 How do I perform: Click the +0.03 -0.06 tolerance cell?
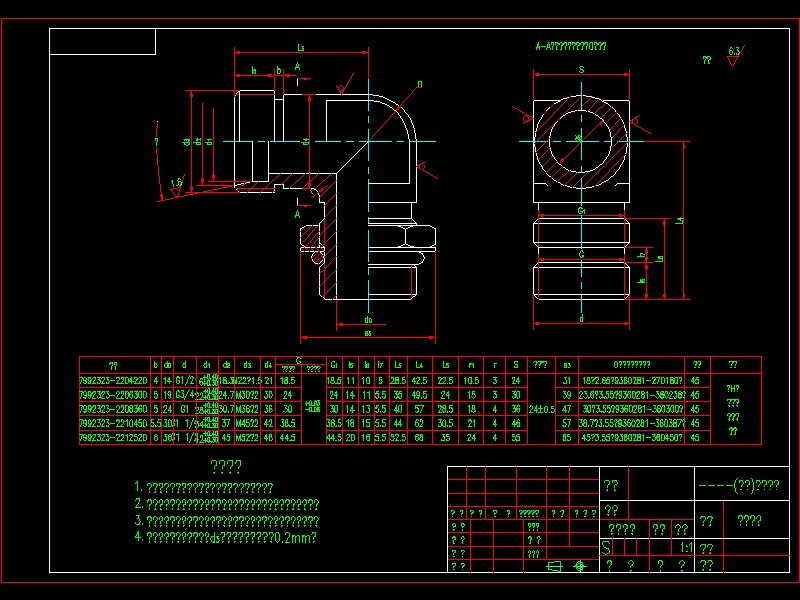pyautogui.click(x=313, y=406)
